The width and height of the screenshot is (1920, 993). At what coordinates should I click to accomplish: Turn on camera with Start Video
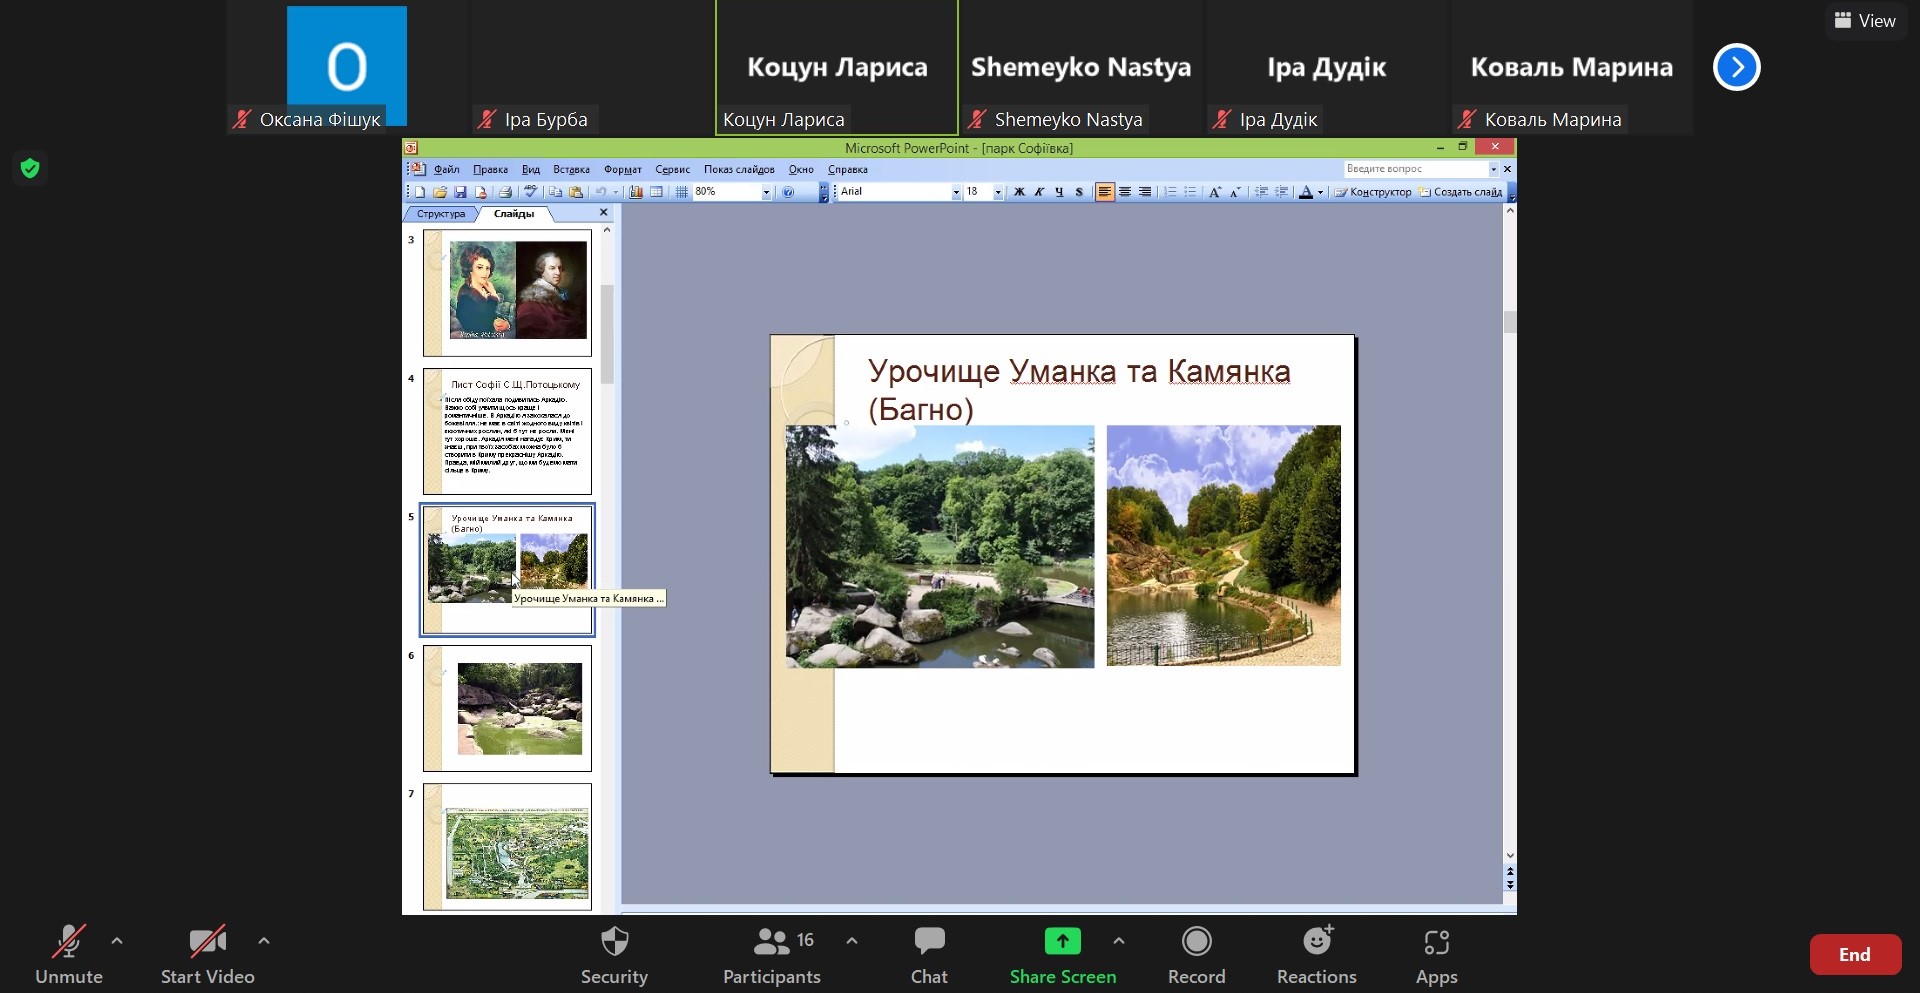coord(207,942)
